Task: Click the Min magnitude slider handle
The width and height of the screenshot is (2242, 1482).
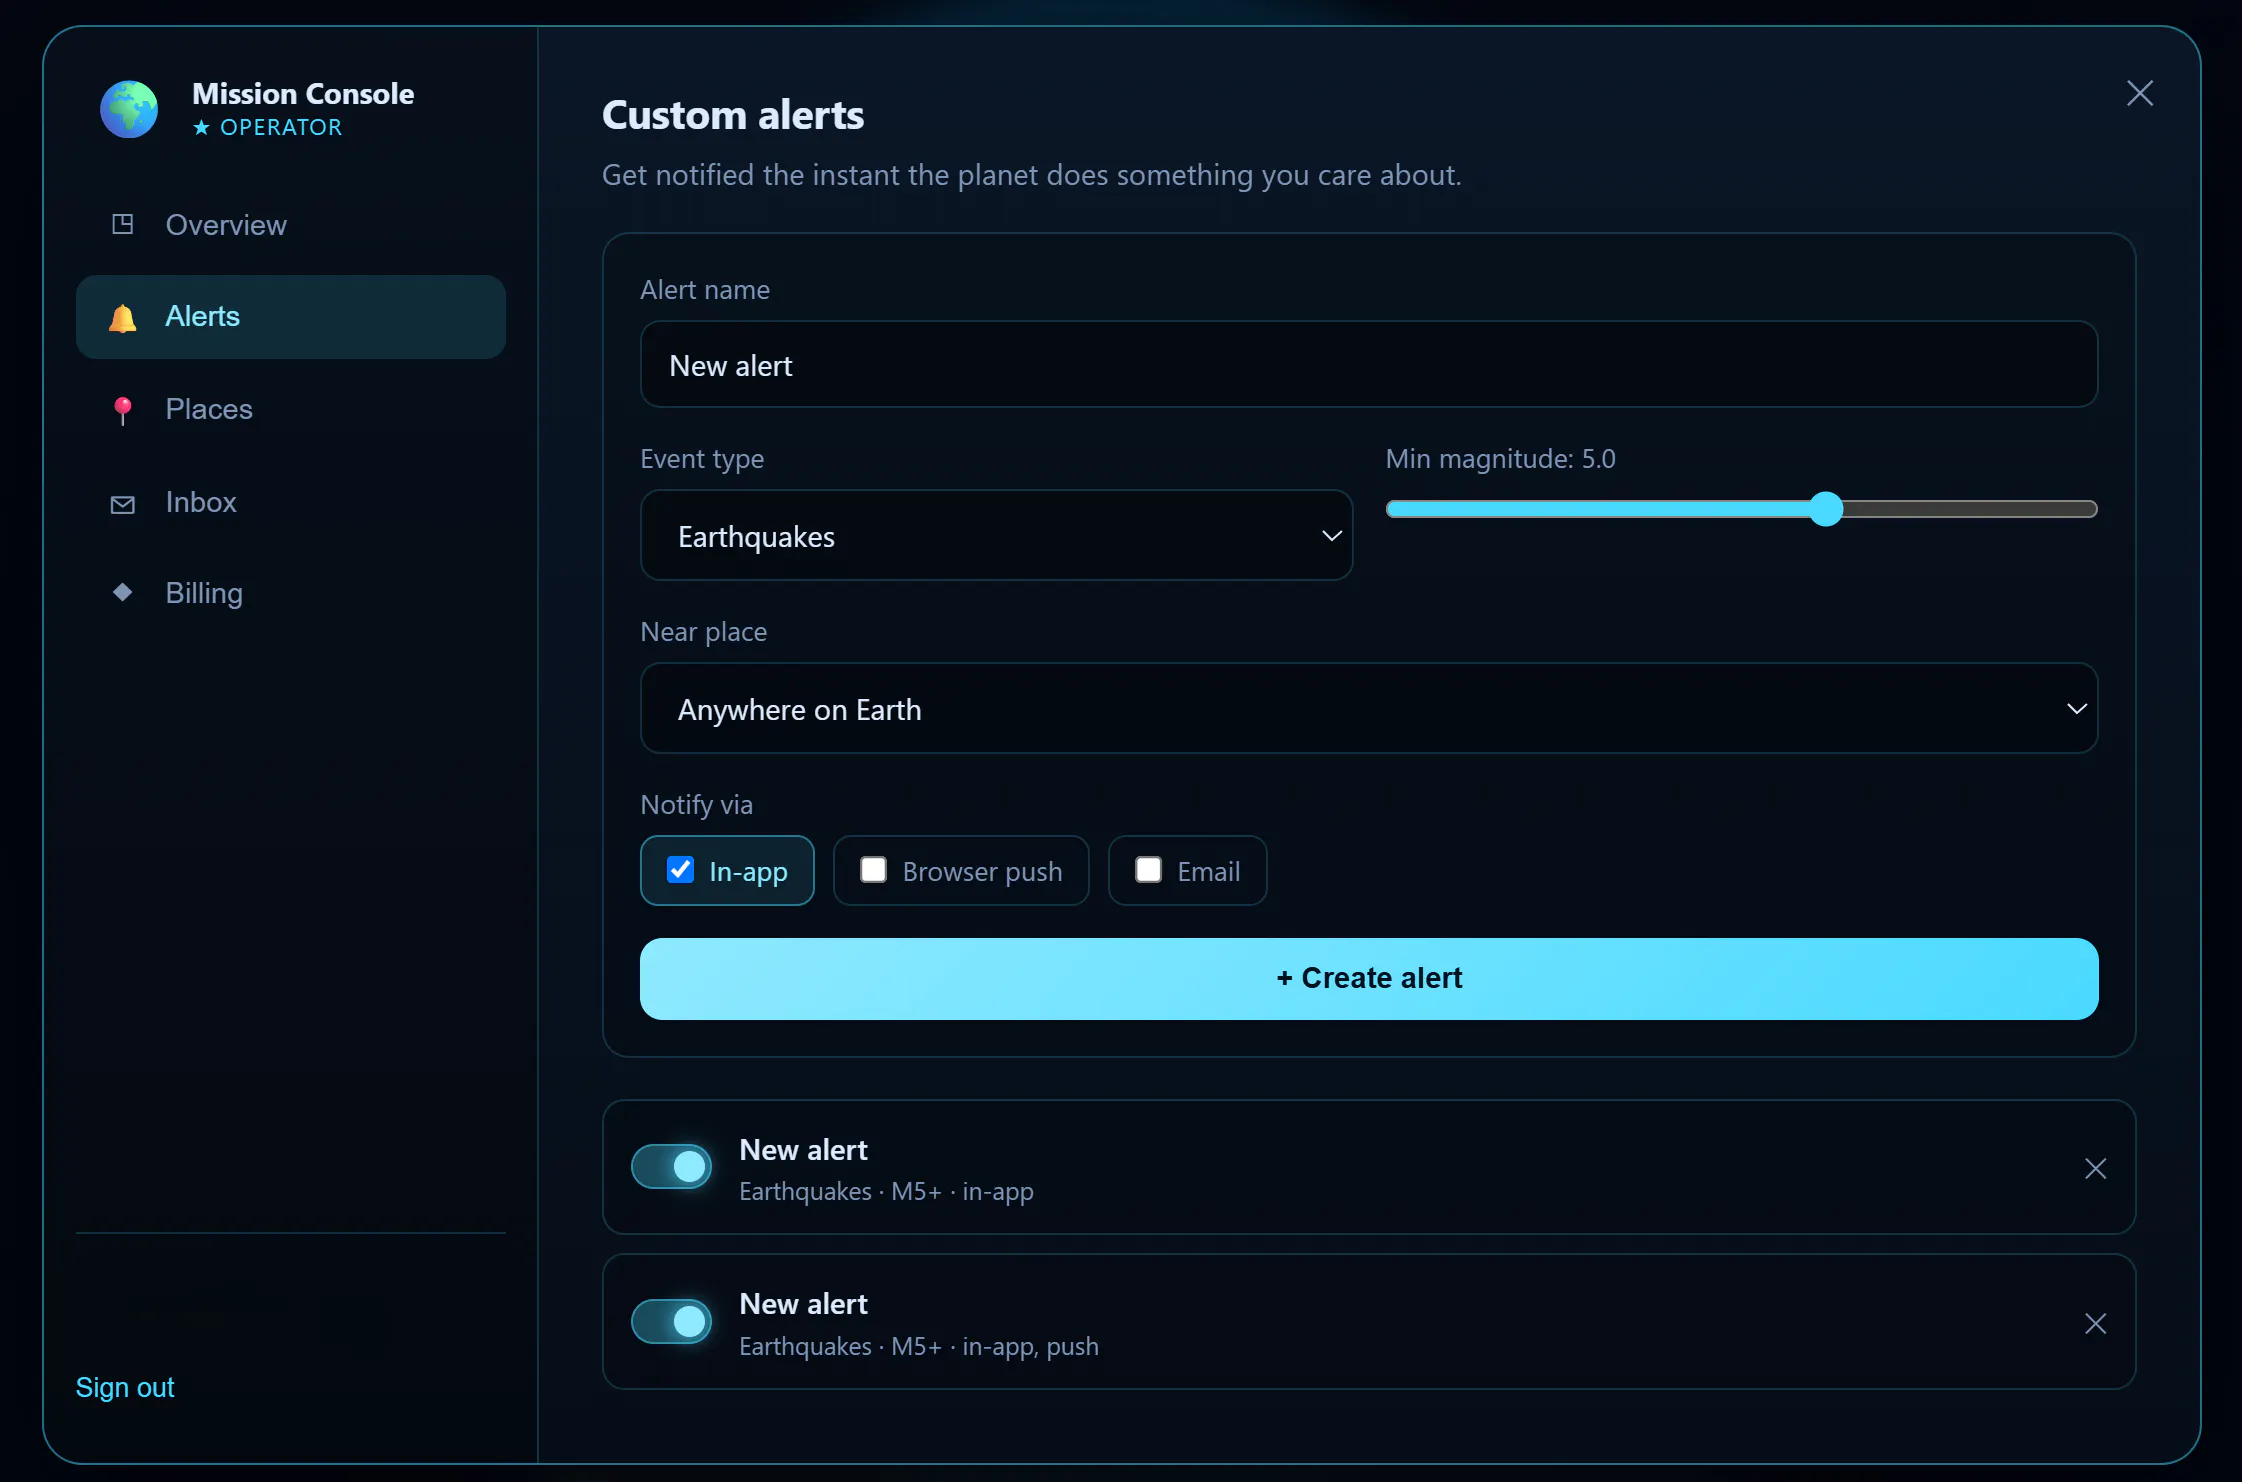Action: click(x=1826, y=509)
